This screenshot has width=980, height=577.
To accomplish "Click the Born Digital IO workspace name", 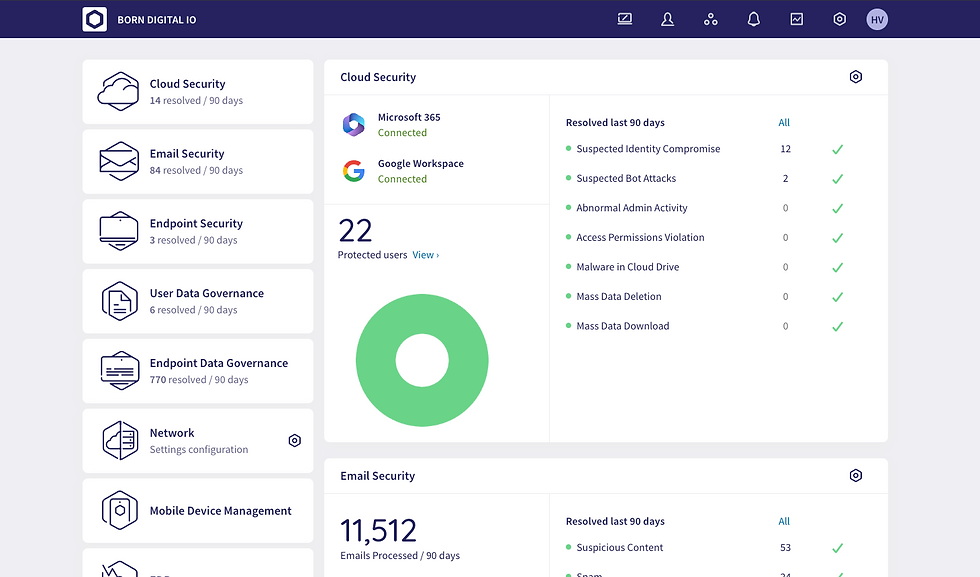I will coord(157,20).
